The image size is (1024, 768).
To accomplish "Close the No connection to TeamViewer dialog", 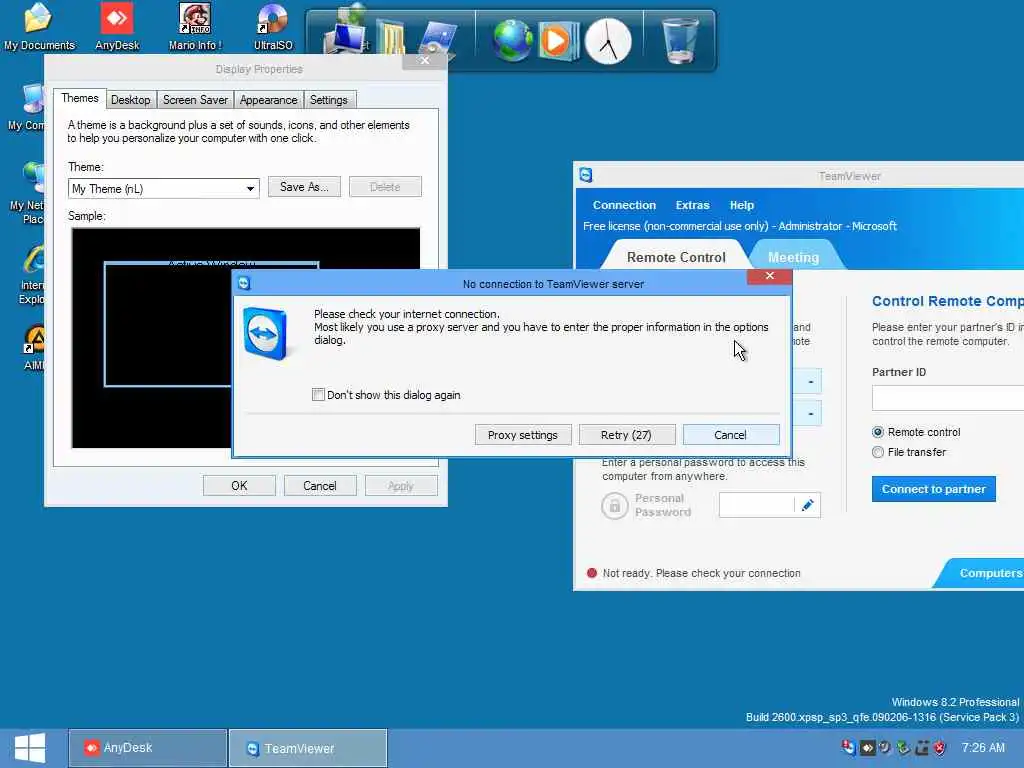I will (769, 276).
